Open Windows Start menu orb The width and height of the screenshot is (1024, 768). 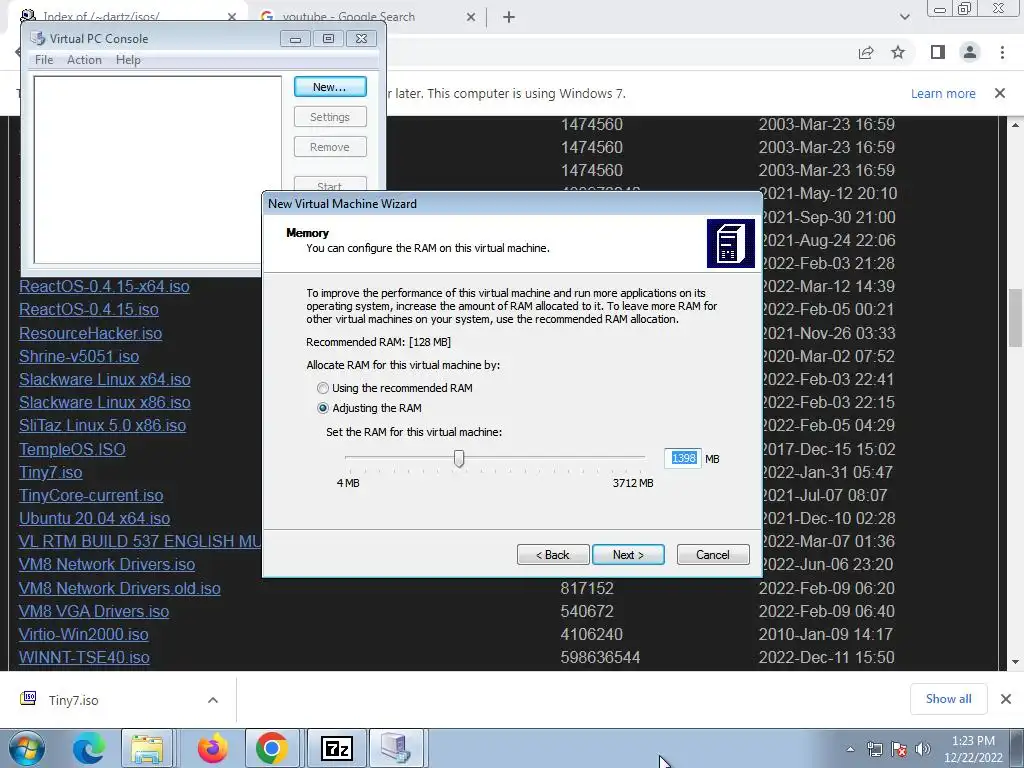pyautogui.click(x=27, y=748)
